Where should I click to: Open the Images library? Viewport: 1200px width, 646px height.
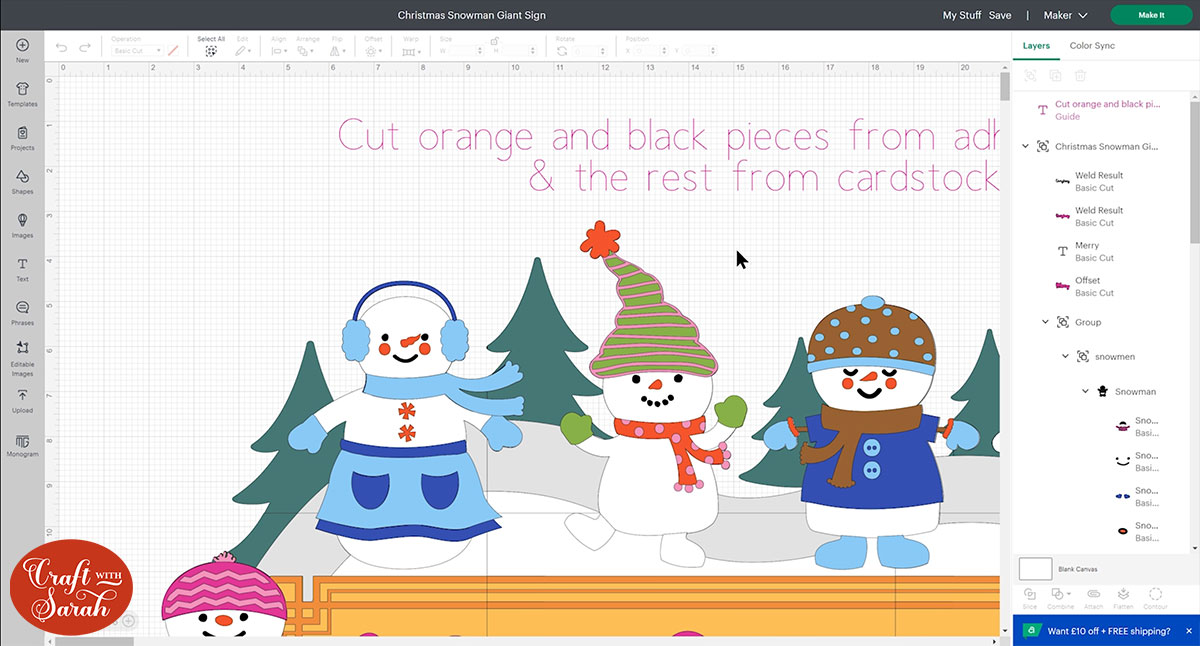[22, 222]
